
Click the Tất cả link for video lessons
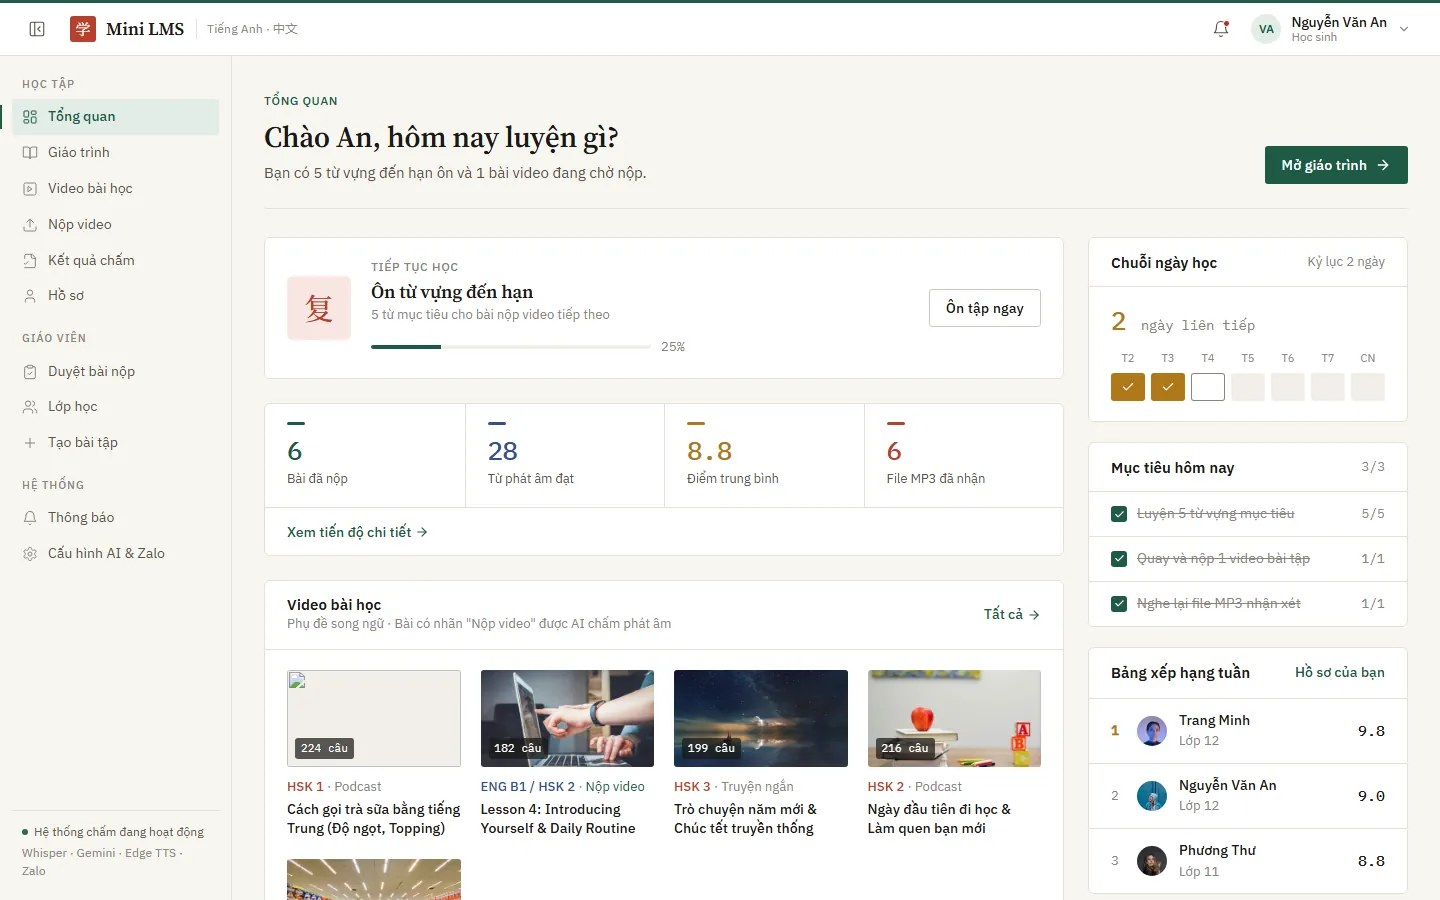pyautogui.click(x=1012, y=614)
